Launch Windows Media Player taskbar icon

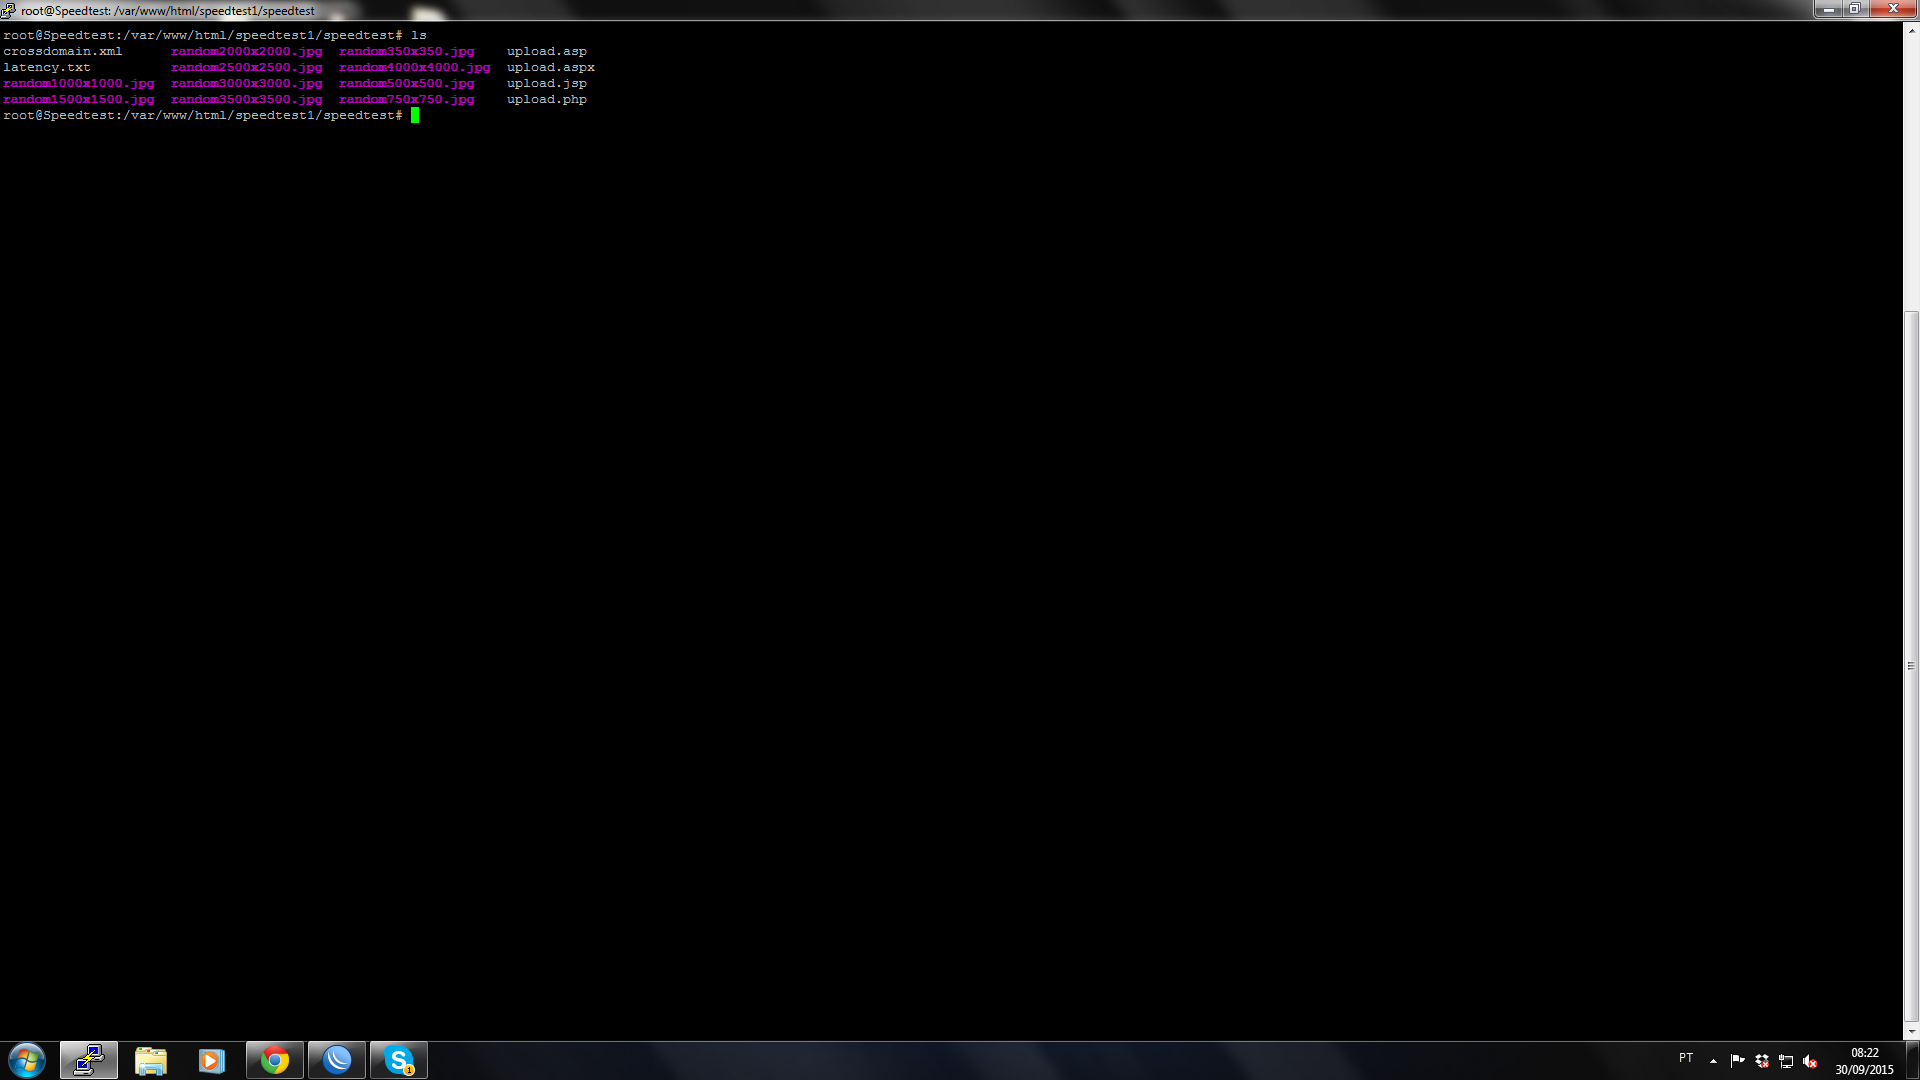(x=212, y=1060)
